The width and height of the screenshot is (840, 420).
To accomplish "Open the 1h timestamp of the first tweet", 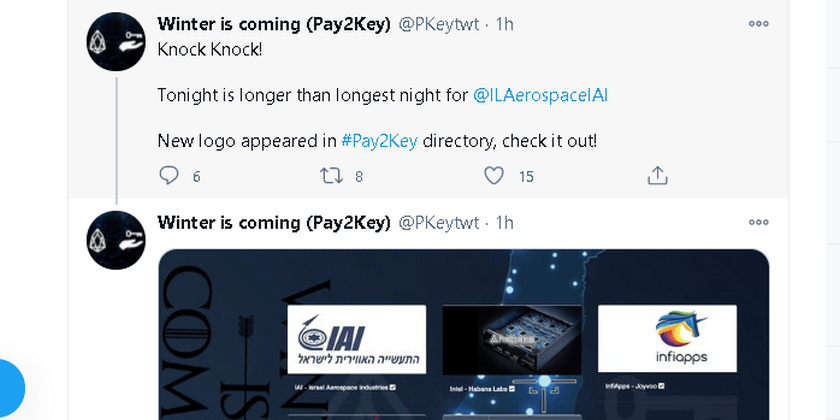I will coord(505,24).
